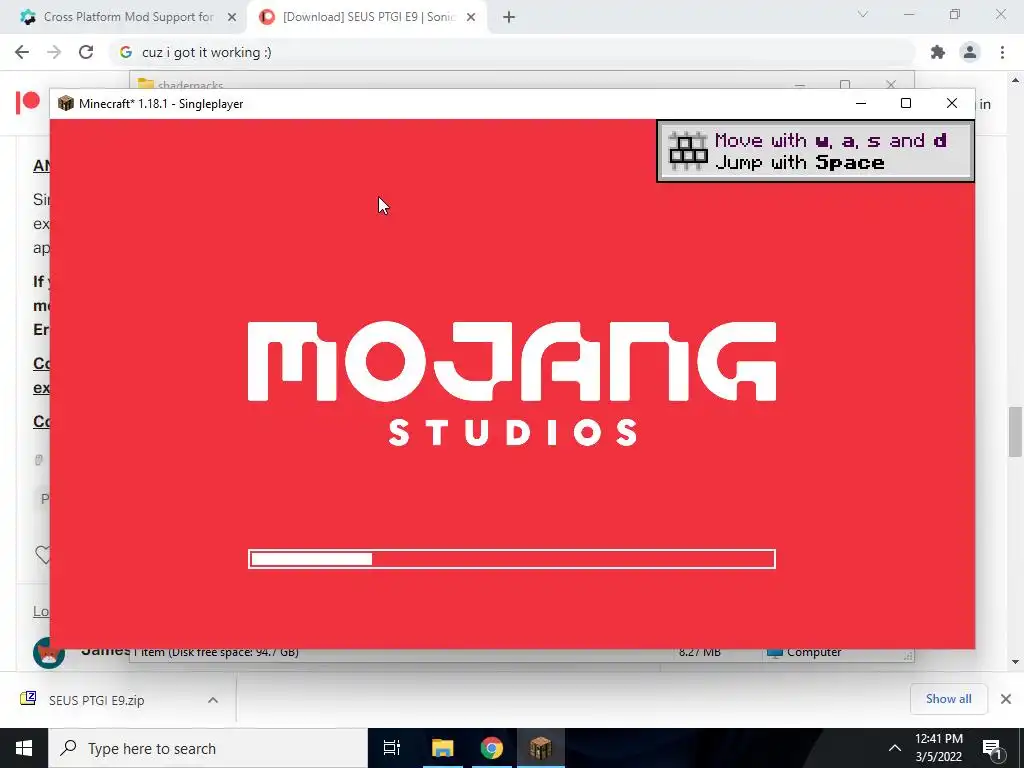
Task: Click the Type here to search box
Action: (208, 748)
